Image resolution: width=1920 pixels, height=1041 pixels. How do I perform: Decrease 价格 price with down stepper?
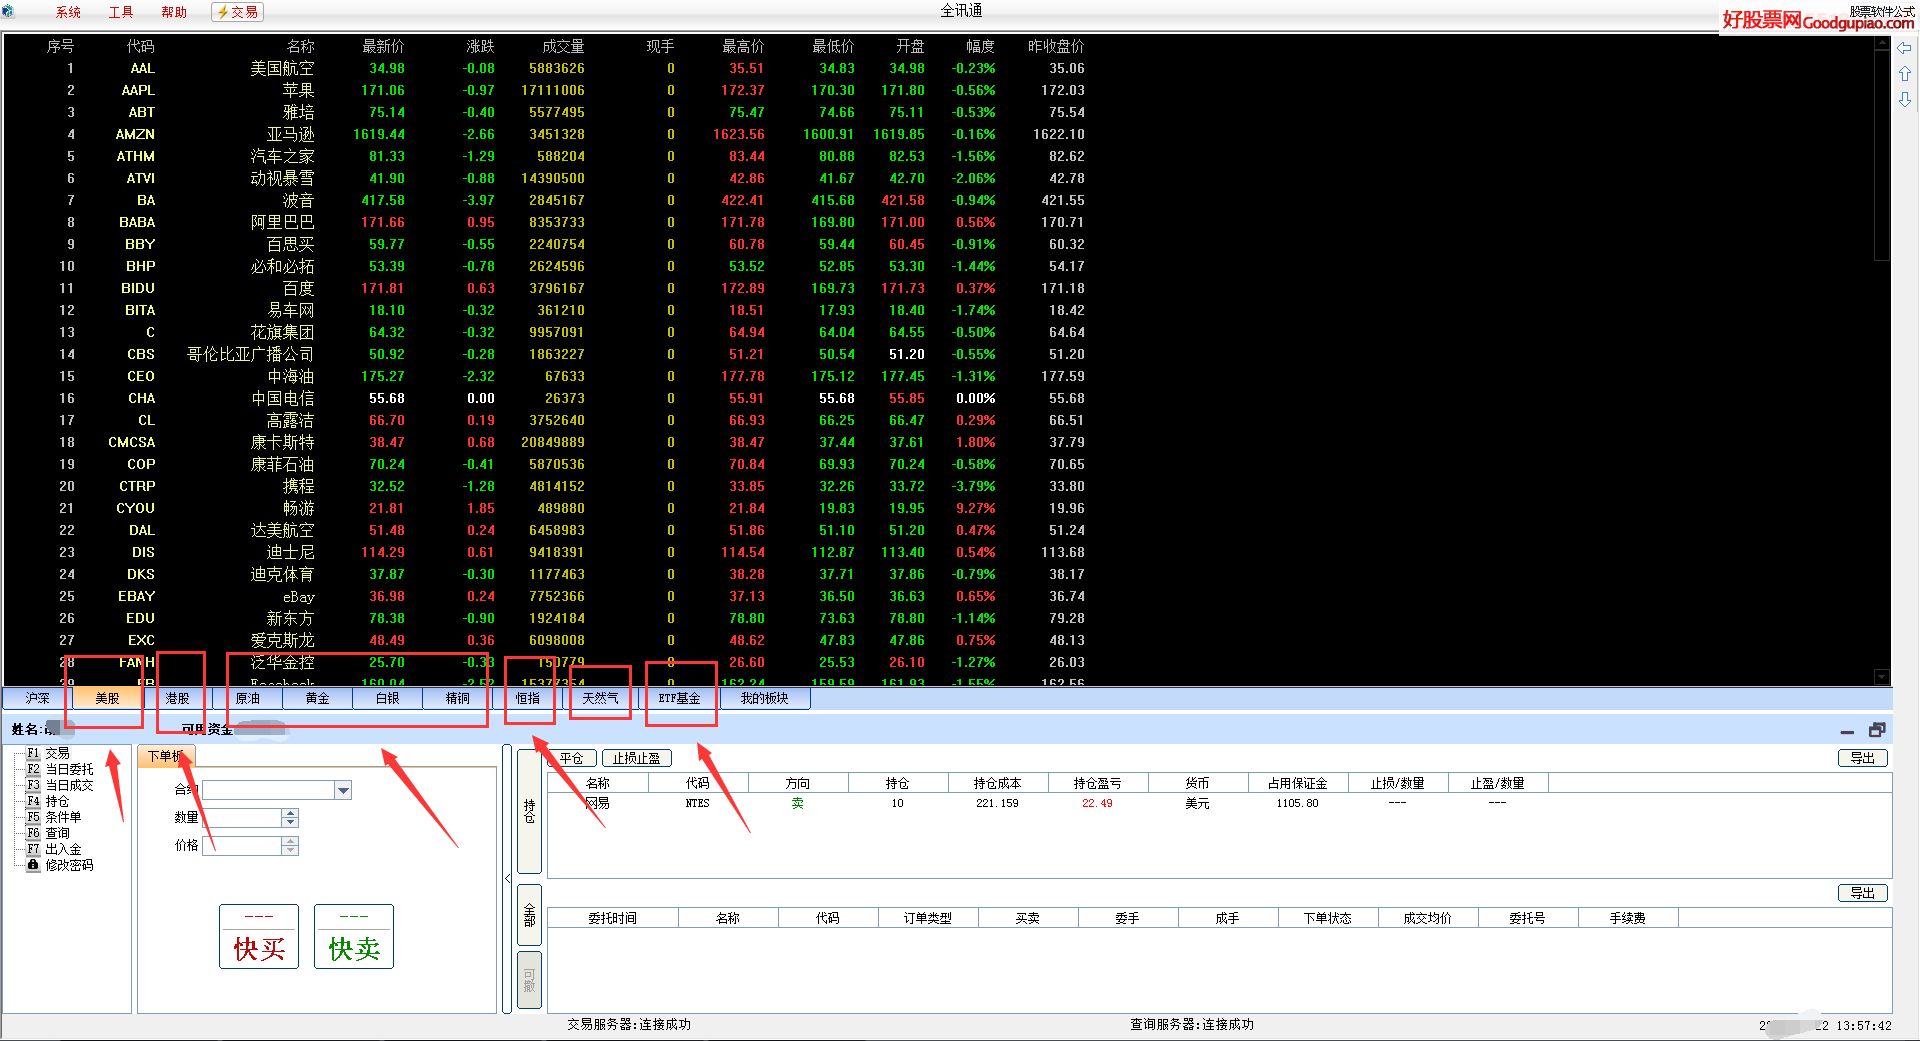coord(290,851)
